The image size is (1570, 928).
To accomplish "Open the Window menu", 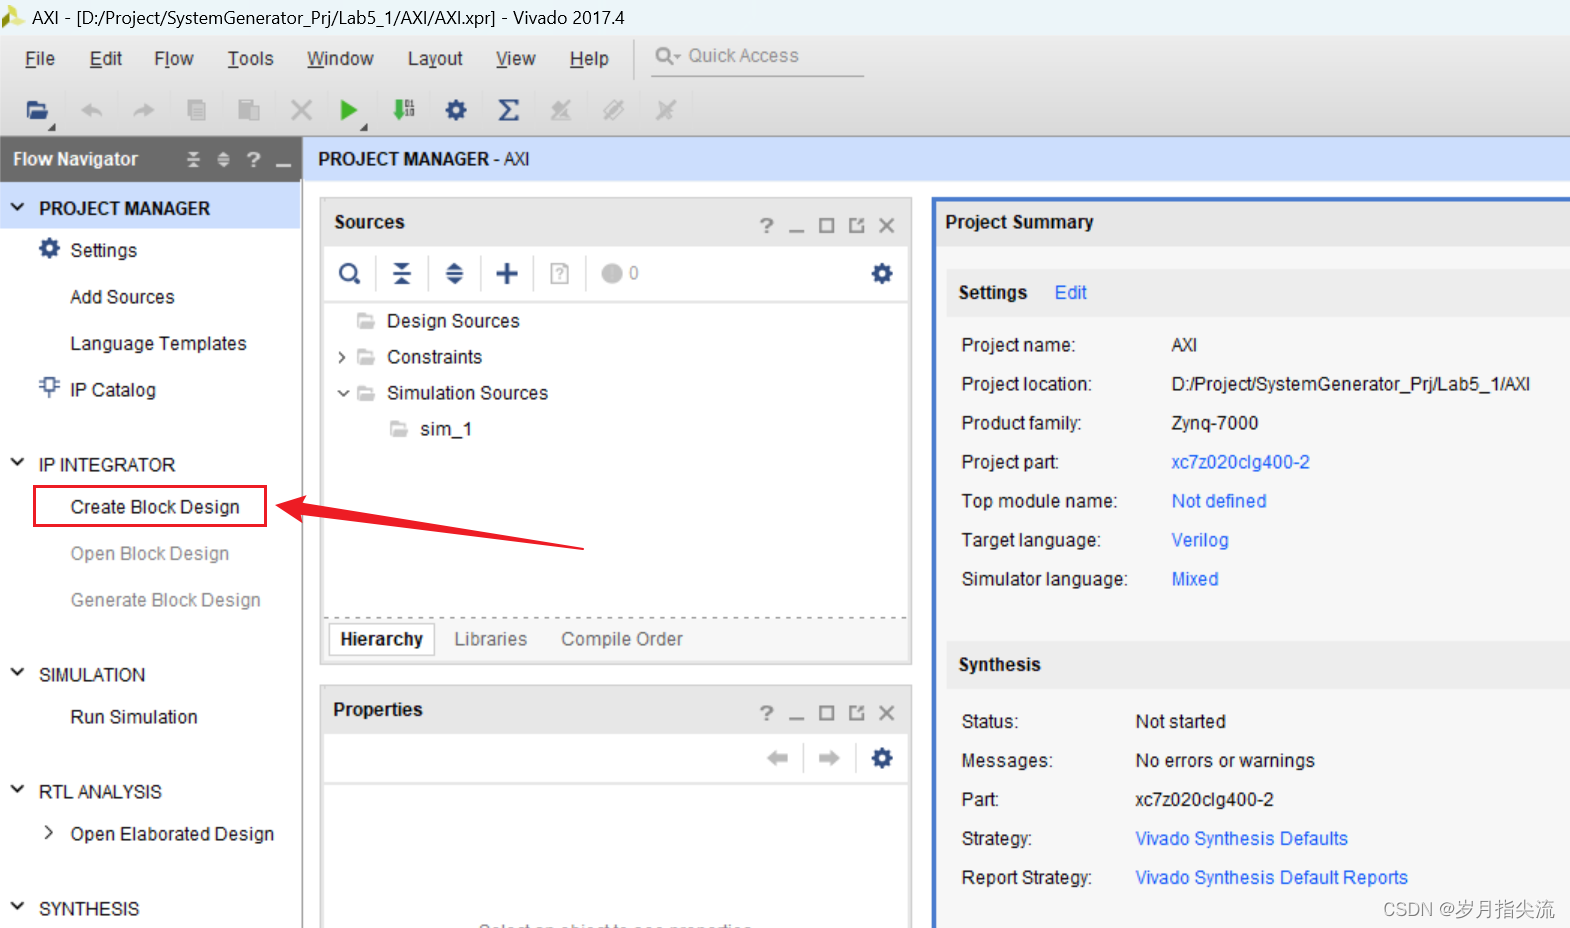I will (x=340, y=59).
